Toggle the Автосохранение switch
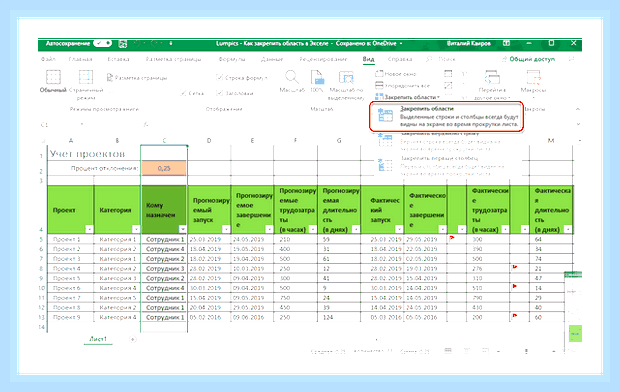Viewport: 620px width, 392px height. click(x=102, y=43)
